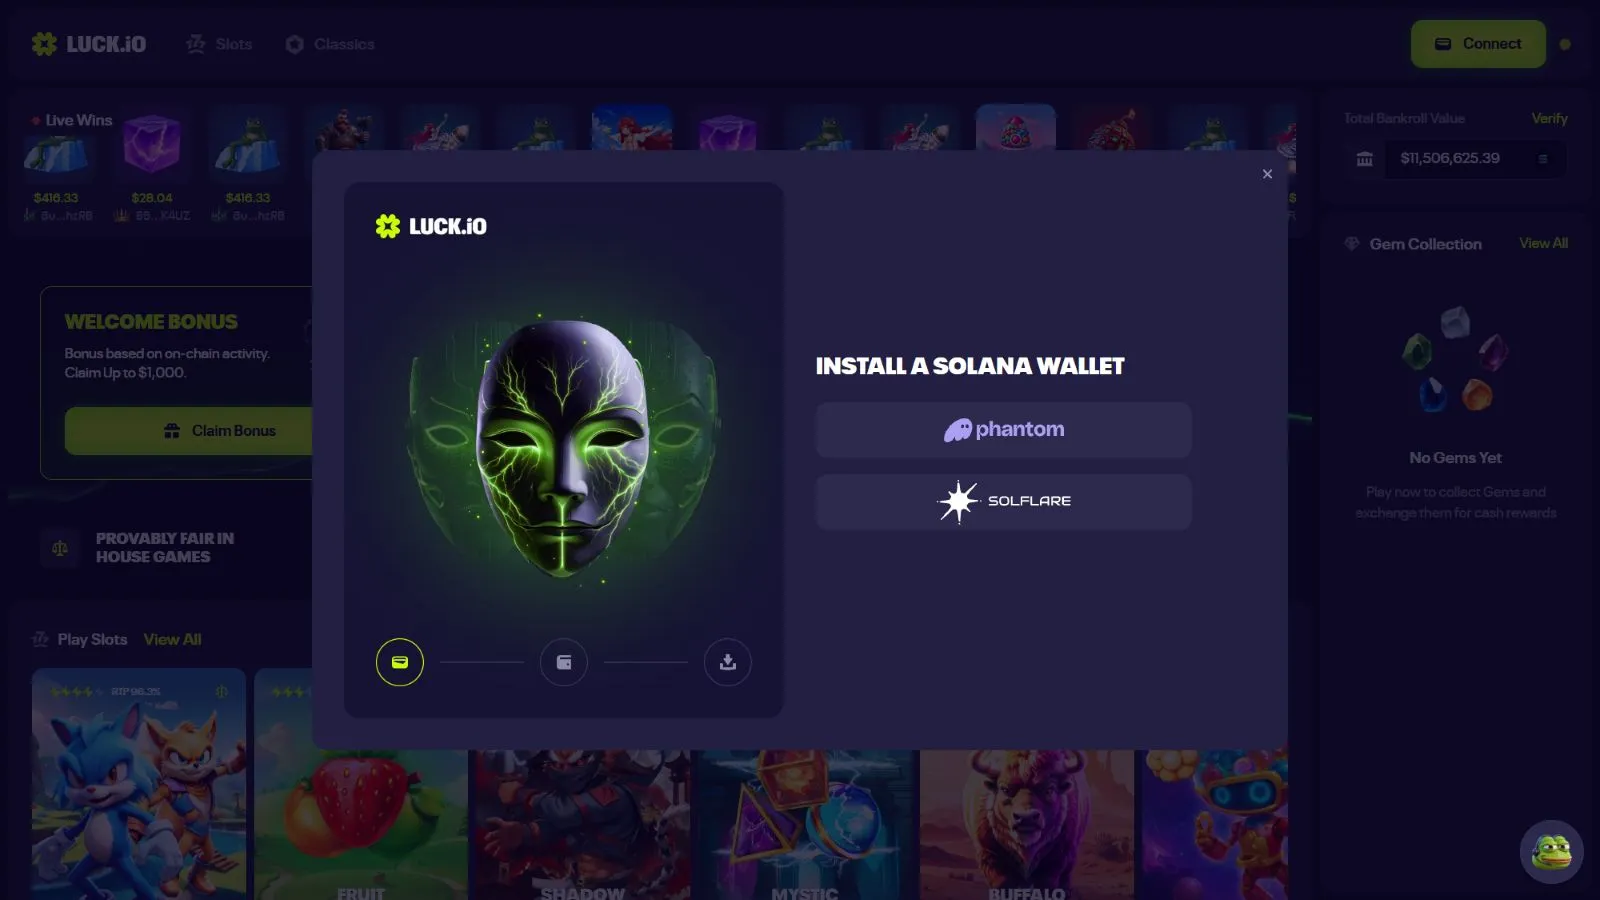The width and height of the screenshot is (1600, 900).
Task: Open the Classics menu in header
Action: 330,44
